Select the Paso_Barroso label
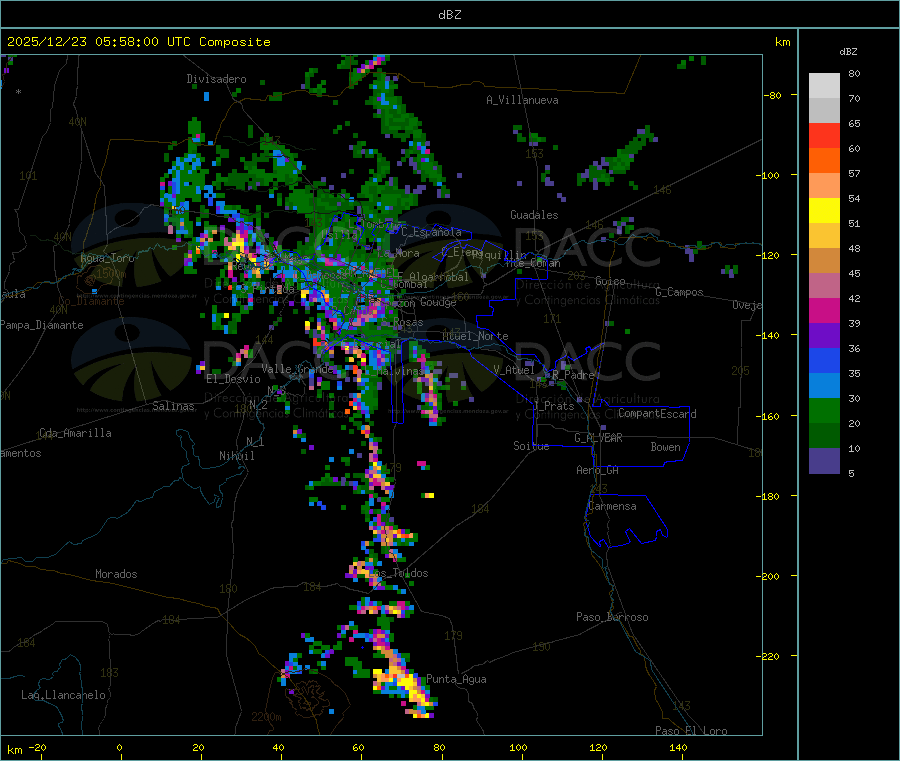900x761 pixels. (x=612, y=617)
